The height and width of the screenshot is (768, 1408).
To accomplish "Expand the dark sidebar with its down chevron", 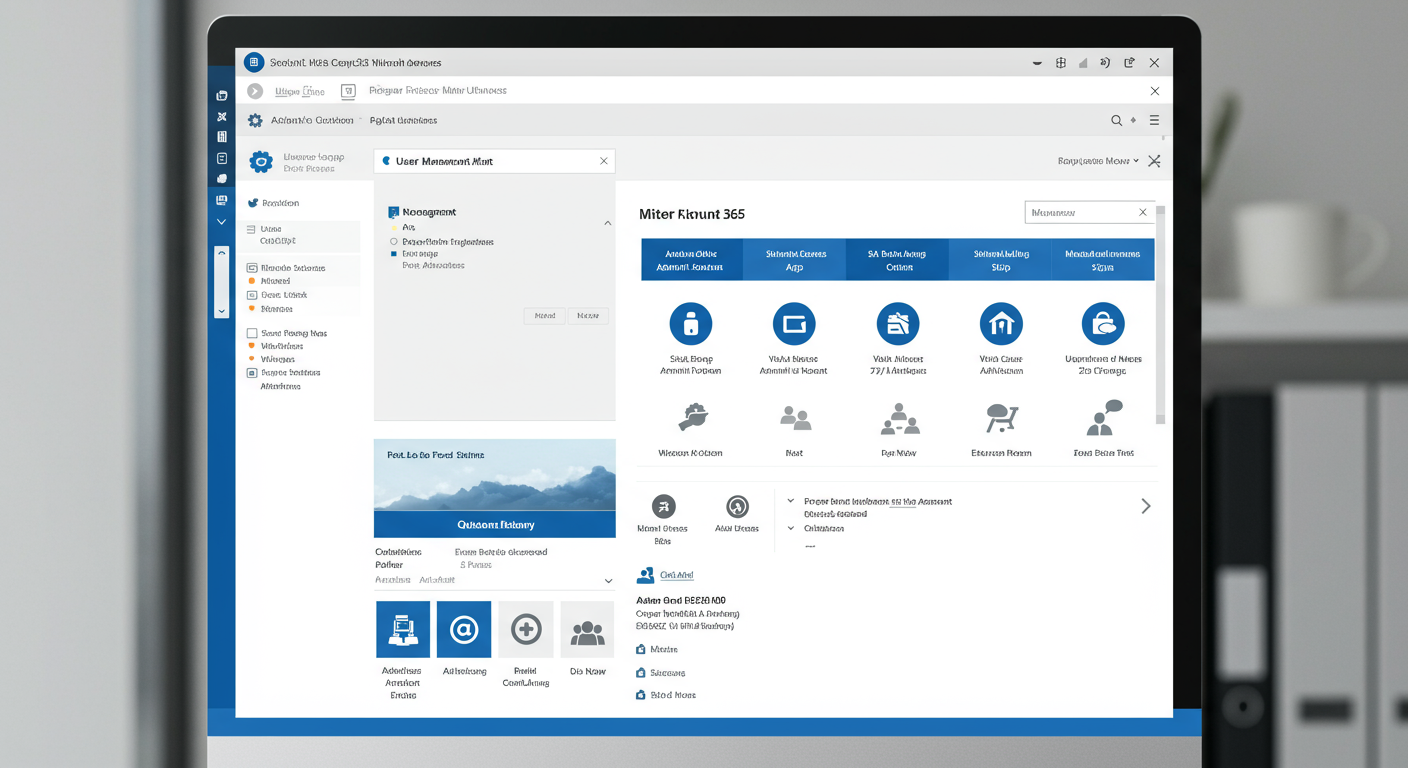I will click(222, 222).
